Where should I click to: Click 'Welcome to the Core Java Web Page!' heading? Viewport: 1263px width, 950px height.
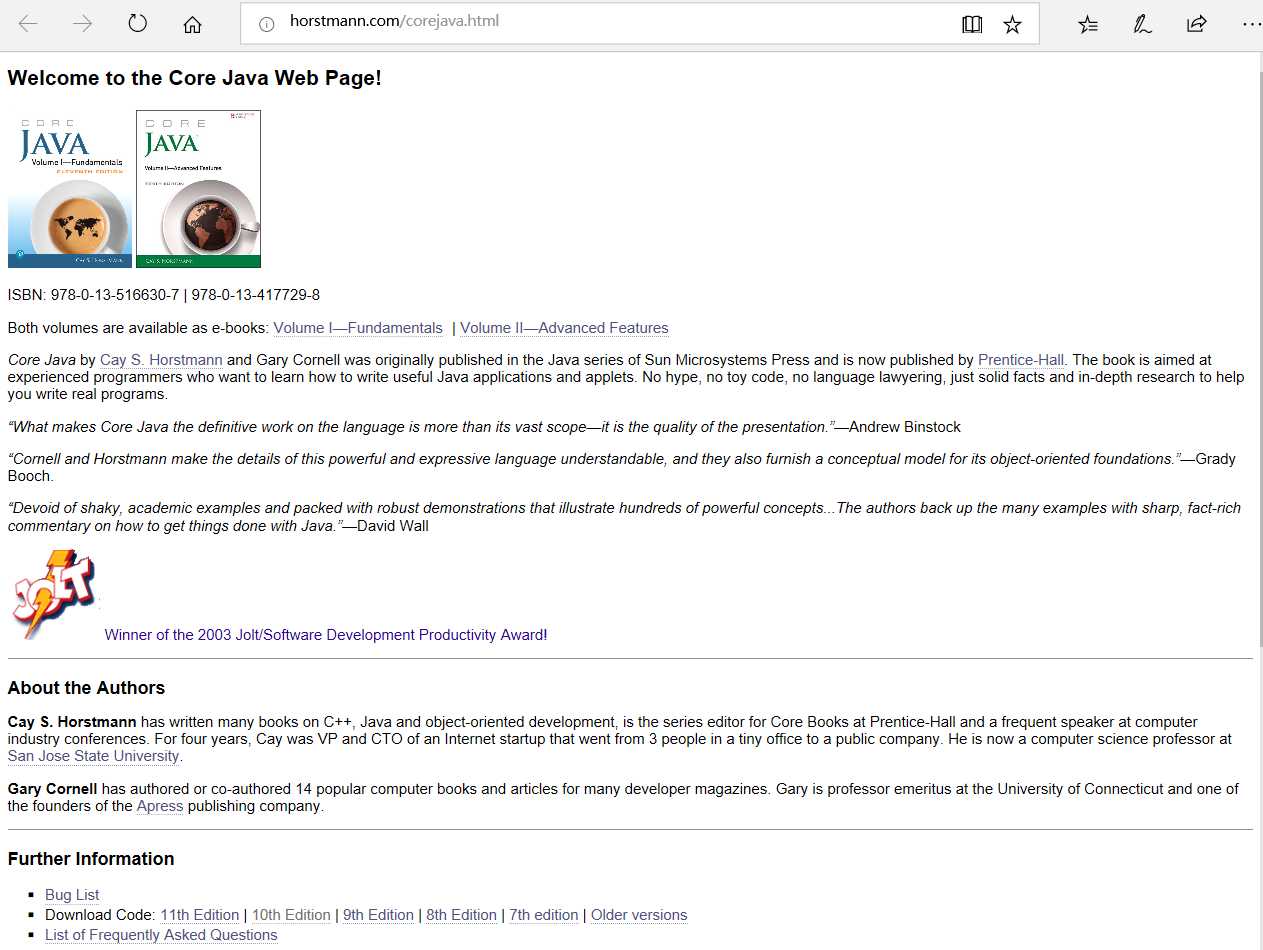195,78
